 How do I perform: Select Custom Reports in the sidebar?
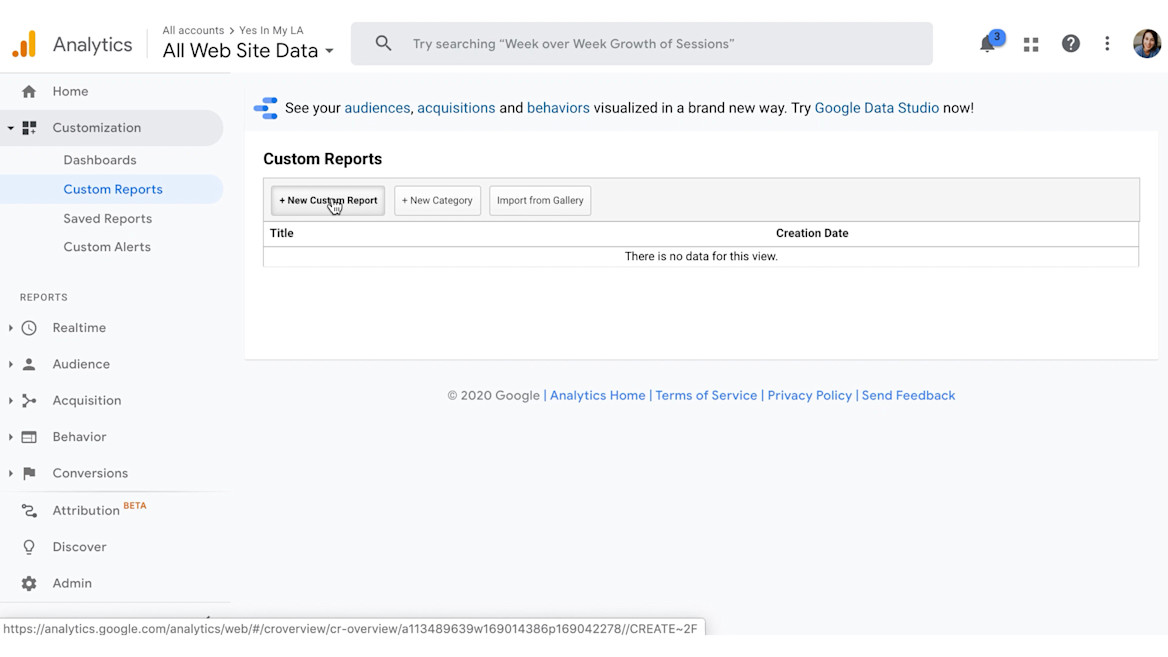tap(112, 189)
